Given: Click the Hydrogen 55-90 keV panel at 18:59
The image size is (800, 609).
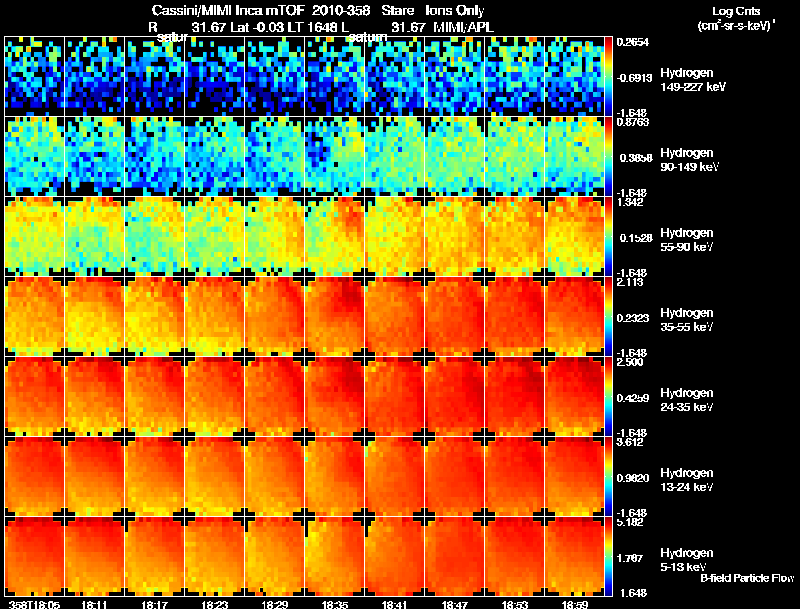Looking at the screenshot, I should pos(575,236).
